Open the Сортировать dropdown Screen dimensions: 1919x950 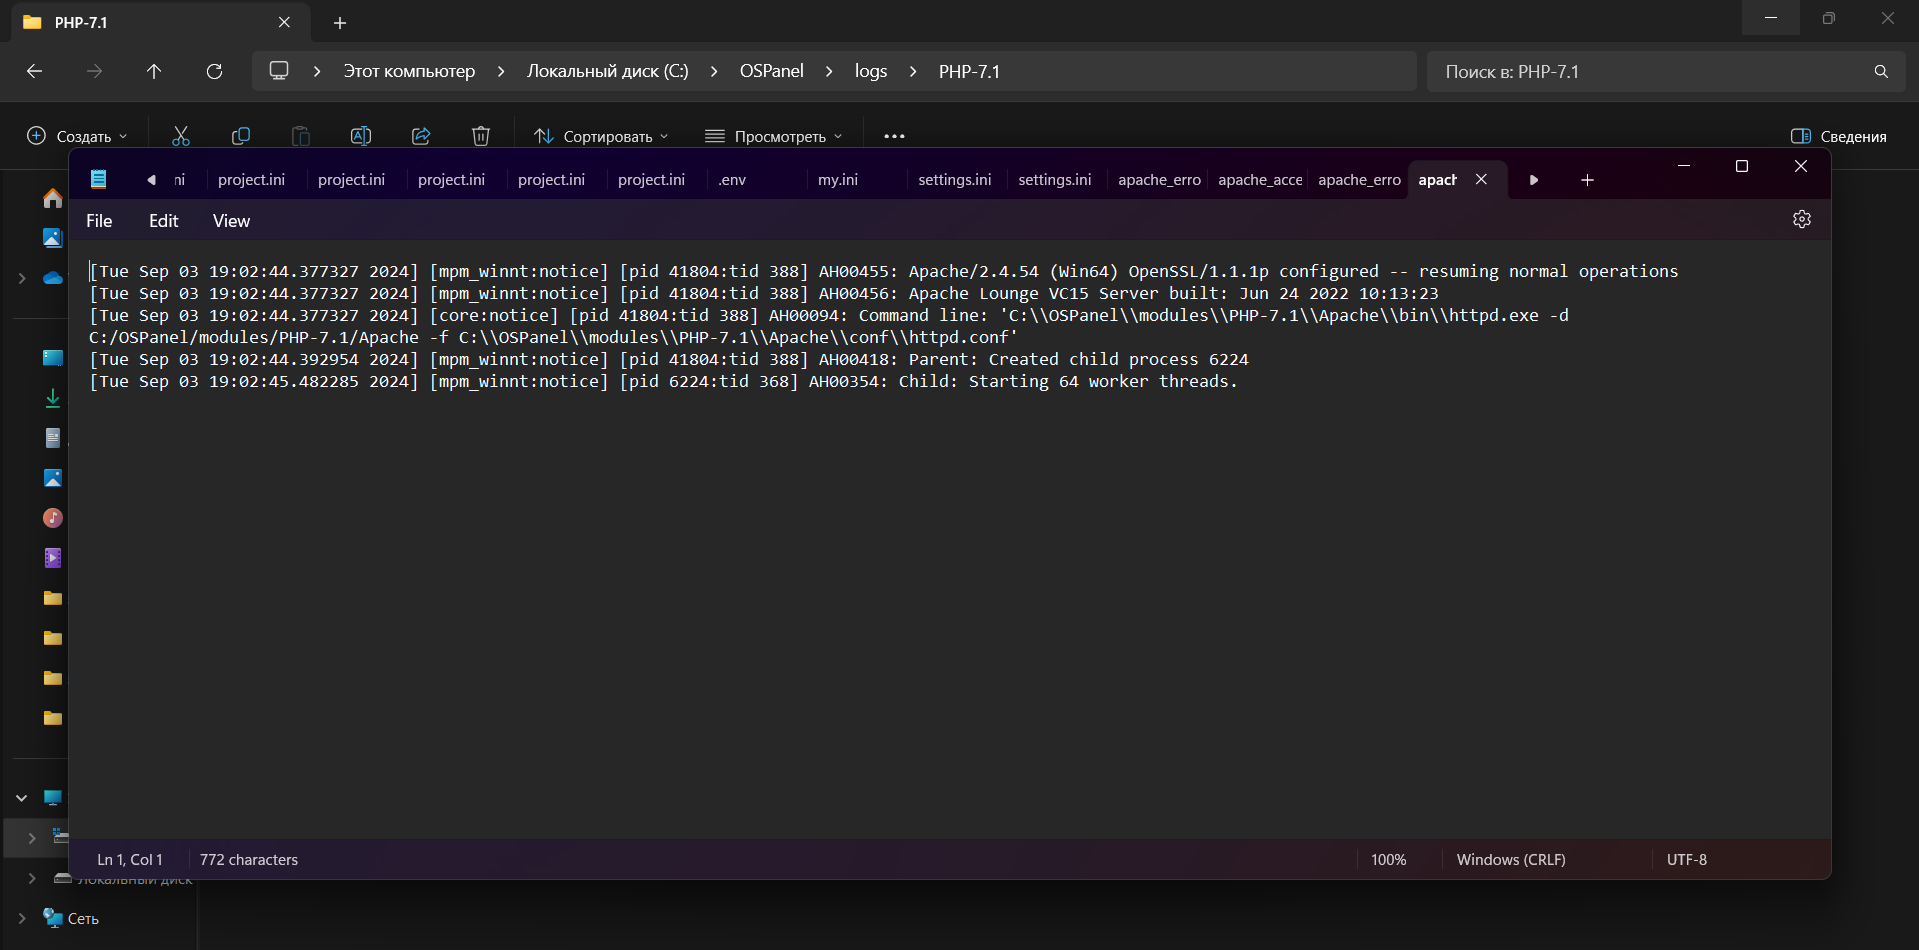(601, 136)
